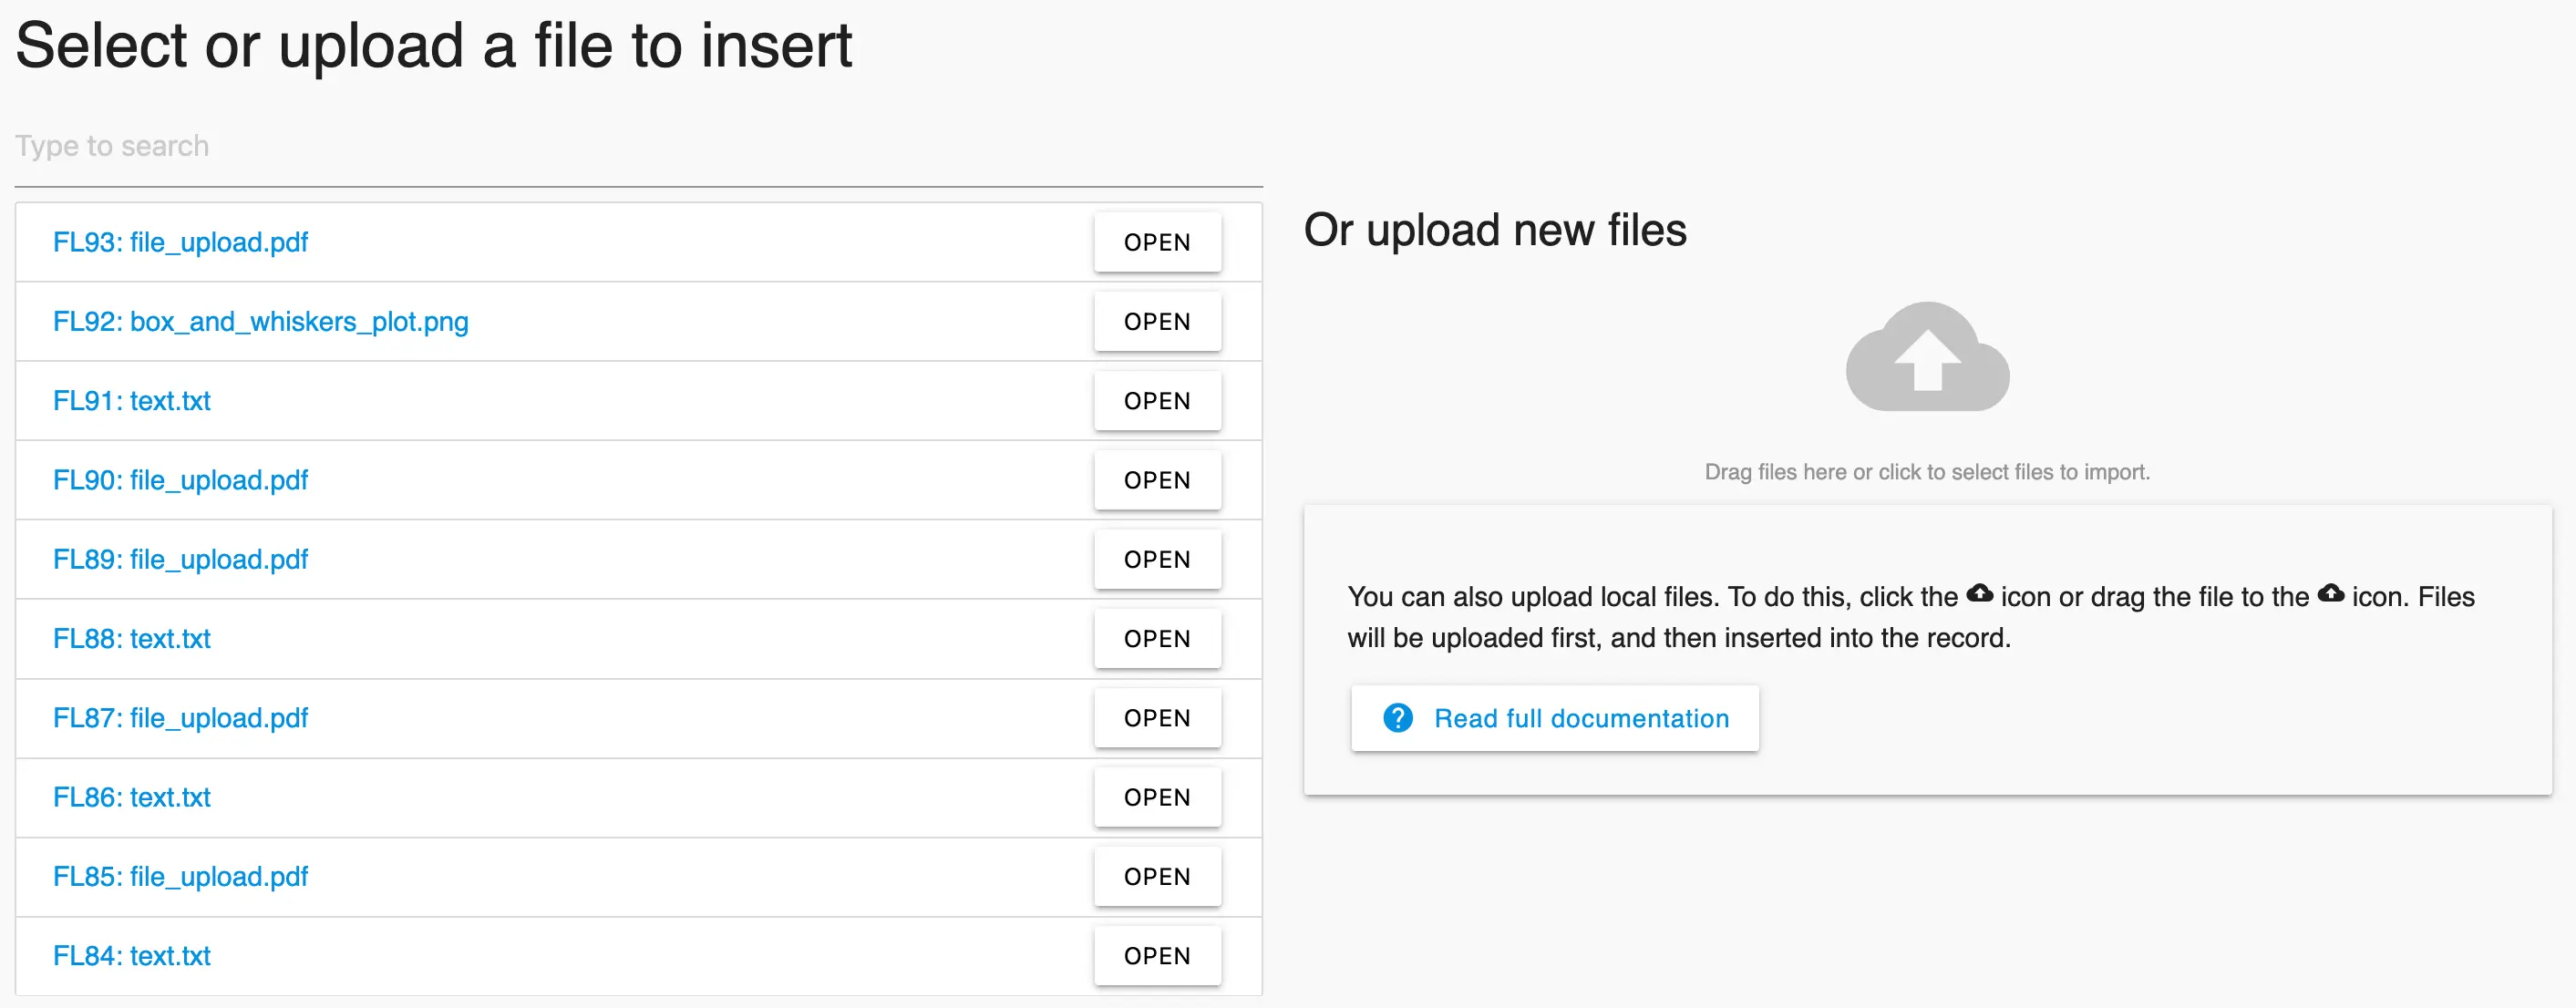The image size is (2576, 1008).
Task: Click OPEN for FL90 file_upload.pdf
Action: (x=1157, y=480)
